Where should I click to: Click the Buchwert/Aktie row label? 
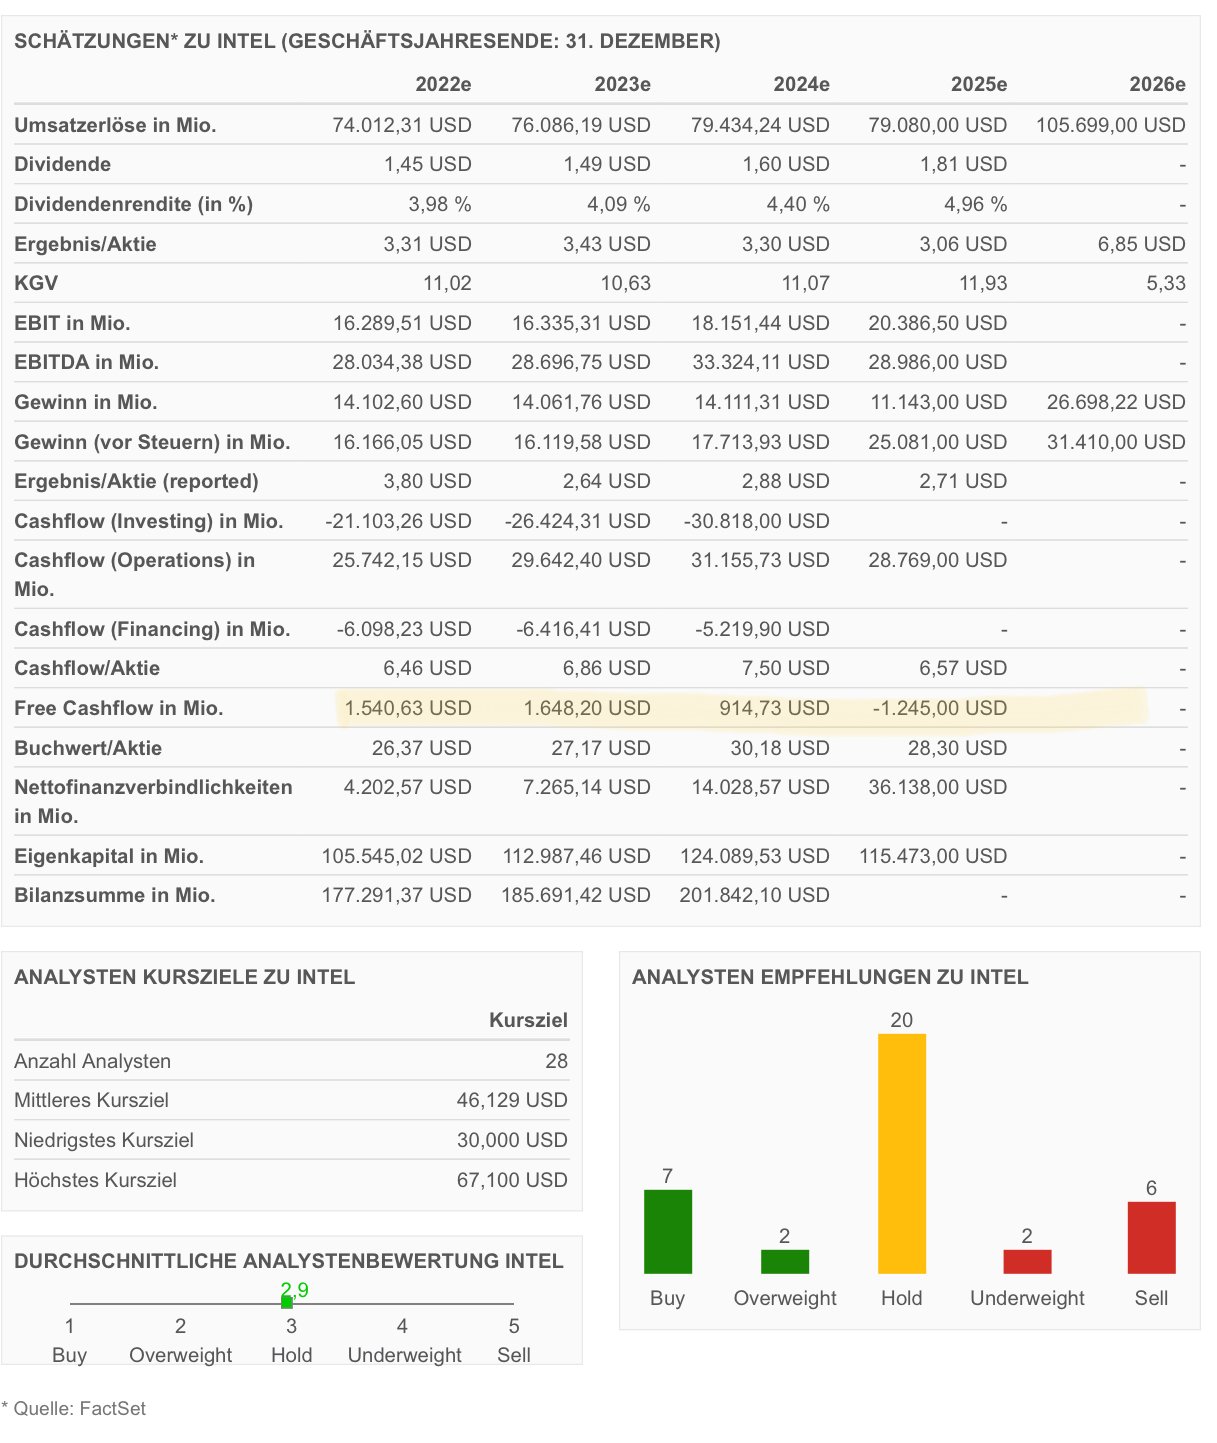click(x=88, y=748)
